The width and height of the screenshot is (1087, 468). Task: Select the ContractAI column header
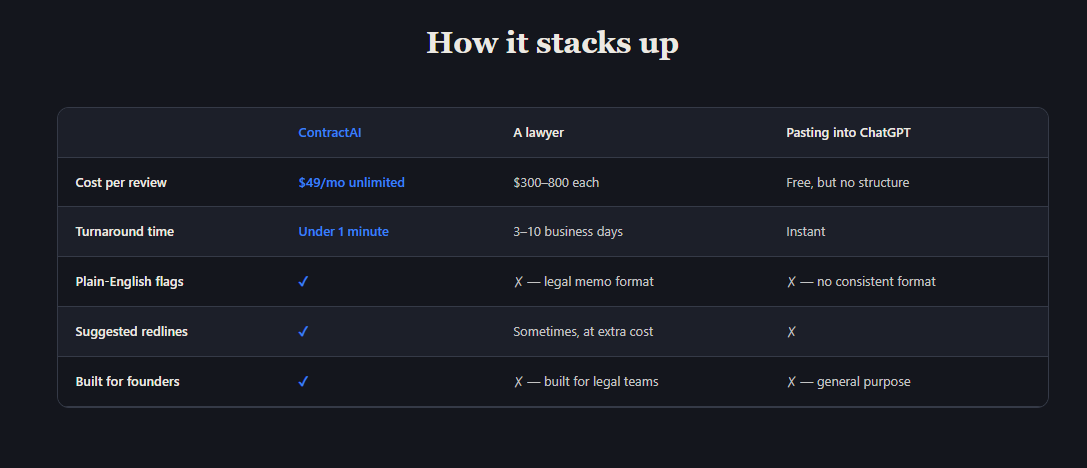click(329, 132)
